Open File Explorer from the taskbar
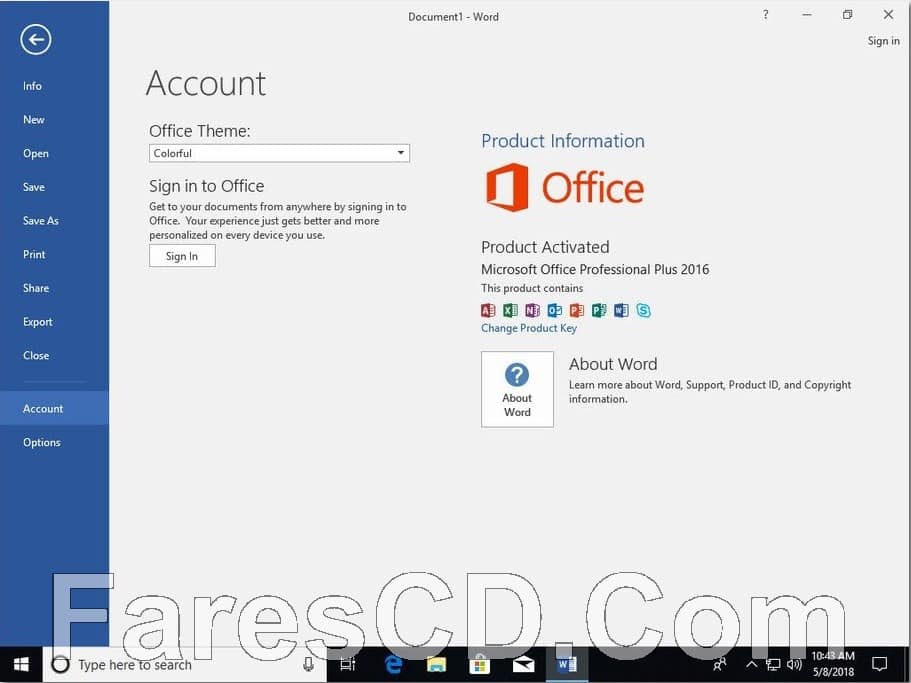Image resolution: width=911 pixels, height=683 pixels. [x=436, y=664]
